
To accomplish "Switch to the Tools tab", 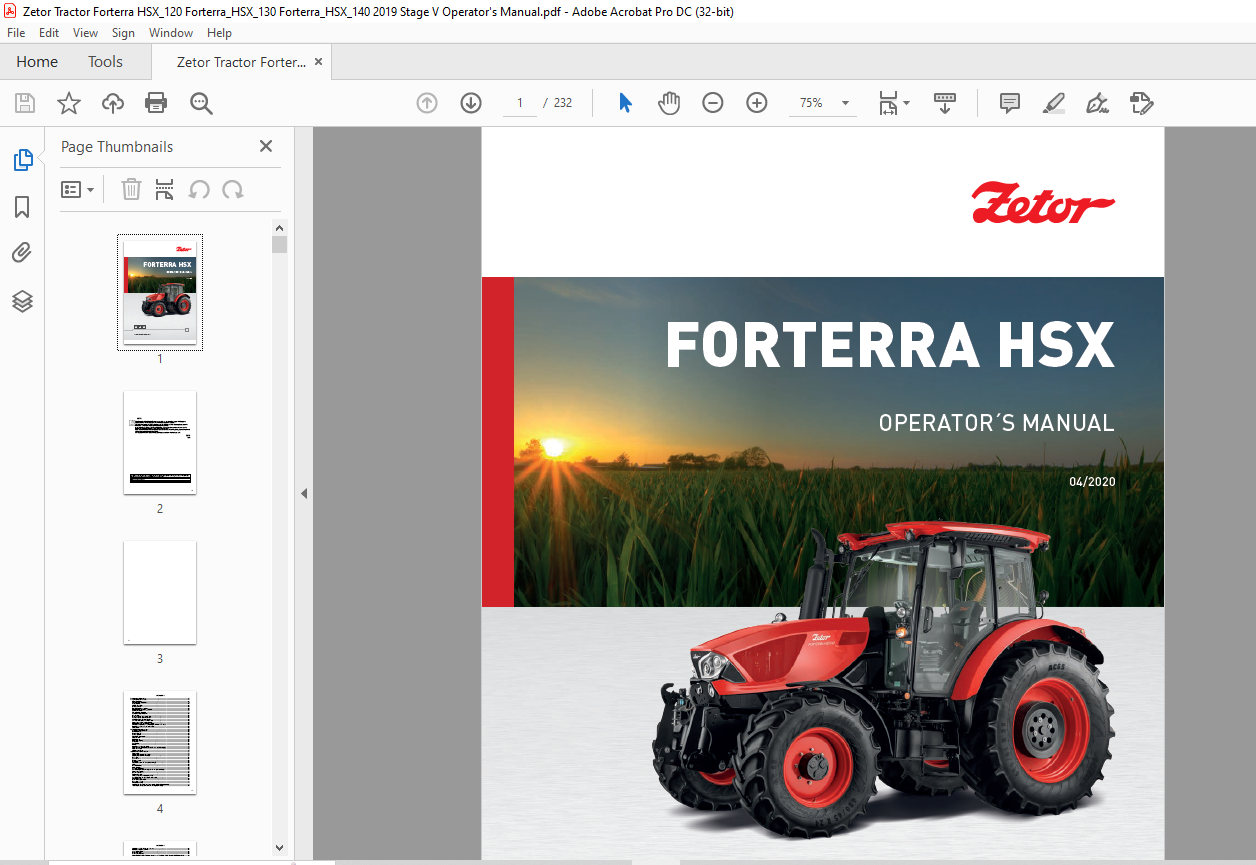I will tap(105, 62).
